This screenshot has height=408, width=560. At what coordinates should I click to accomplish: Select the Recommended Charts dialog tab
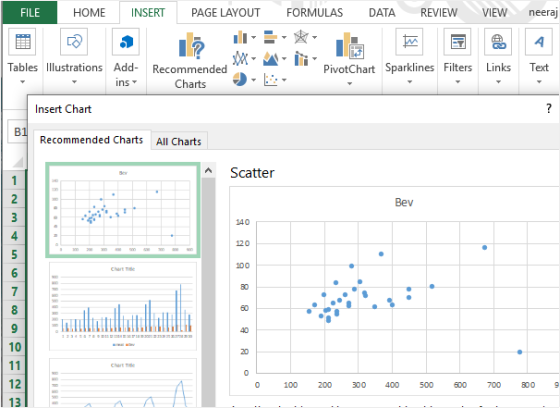coord(91,140)
